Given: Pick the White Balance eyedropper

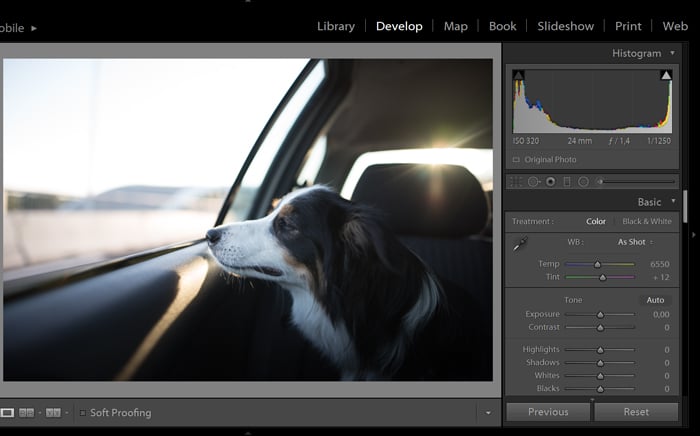Looking at the screenshot, I should [x=520, y=244].
